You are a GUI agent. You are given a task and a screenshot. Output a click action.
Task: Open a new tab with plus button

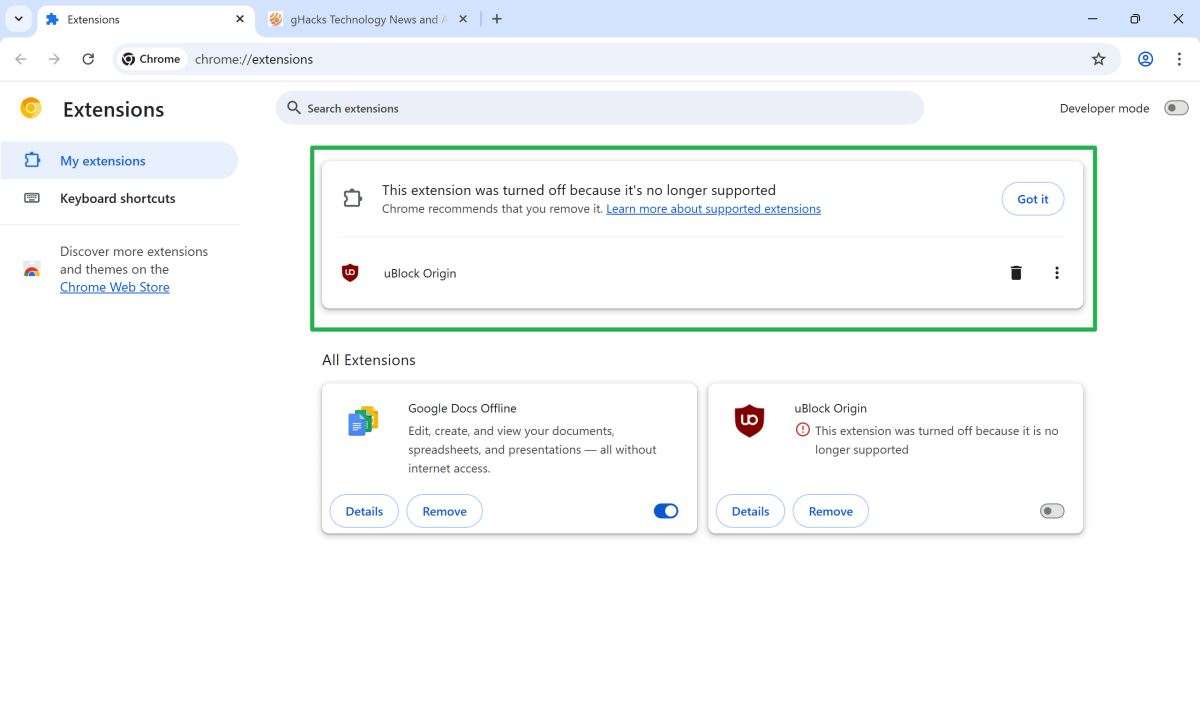[497, 19]
